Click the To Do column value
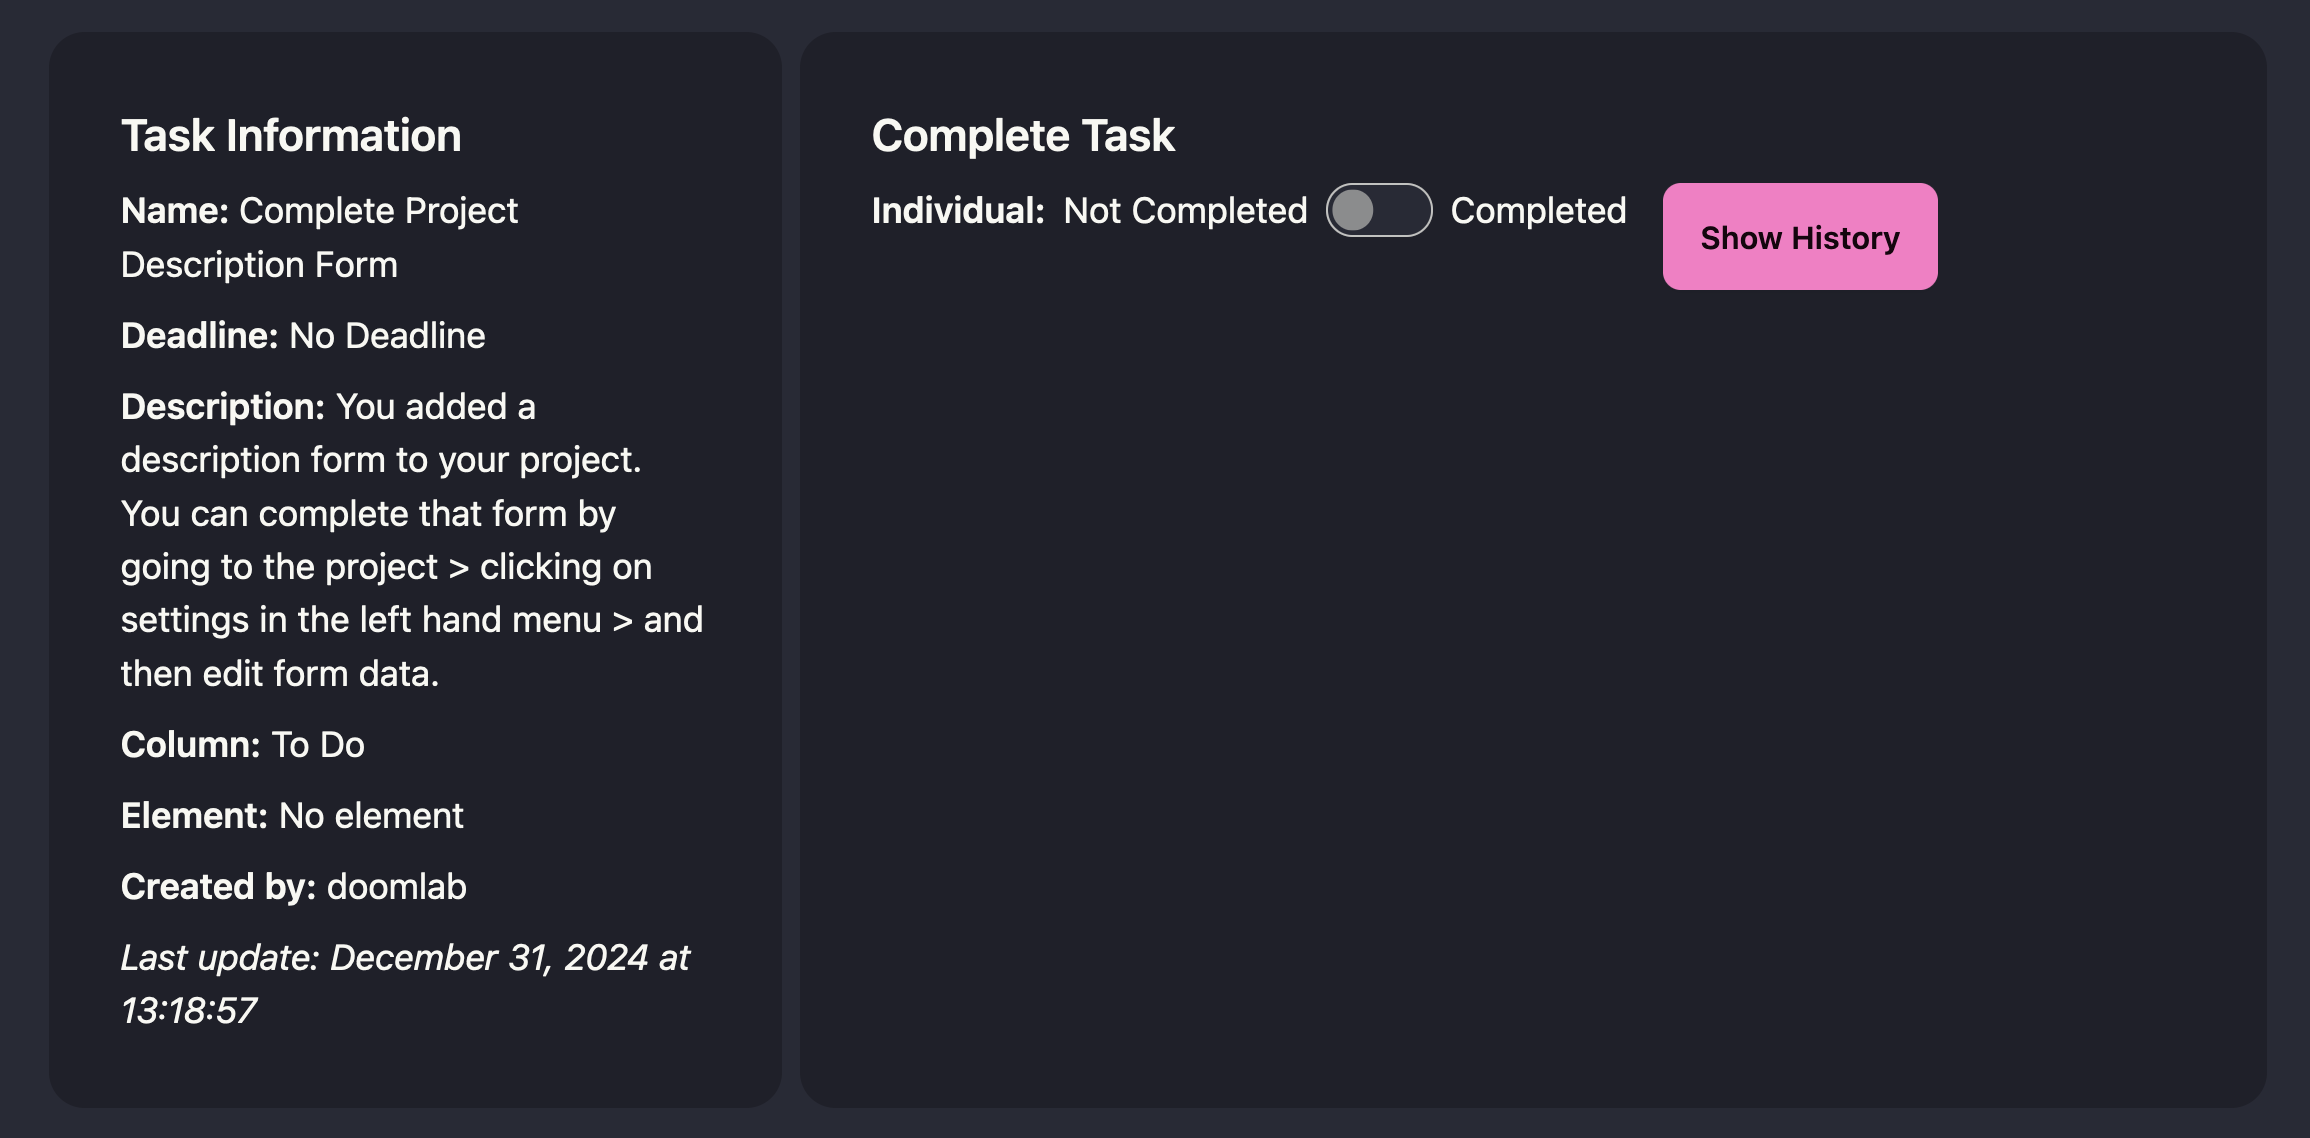This screenshot has height=1138, width=2310. click(x=318, y=745)
